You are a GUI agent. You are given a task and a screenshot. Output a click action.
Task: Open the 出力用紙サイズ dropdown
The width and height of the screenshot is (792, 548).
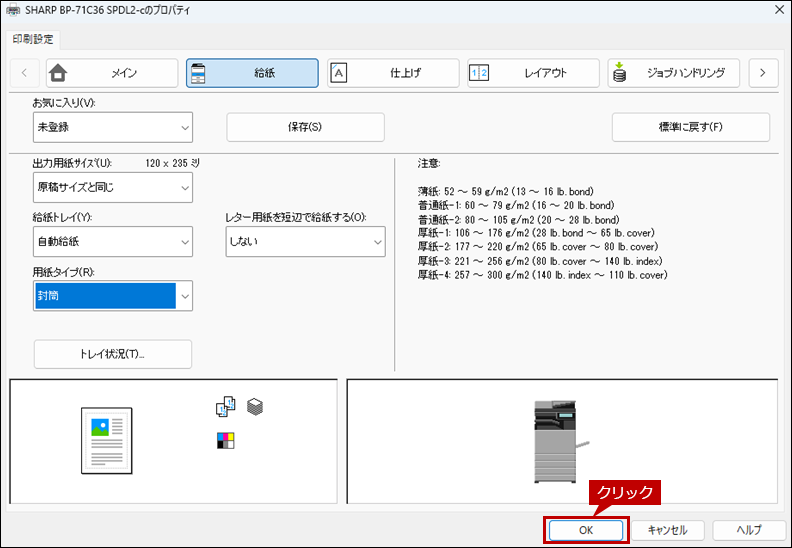point(112,187)
